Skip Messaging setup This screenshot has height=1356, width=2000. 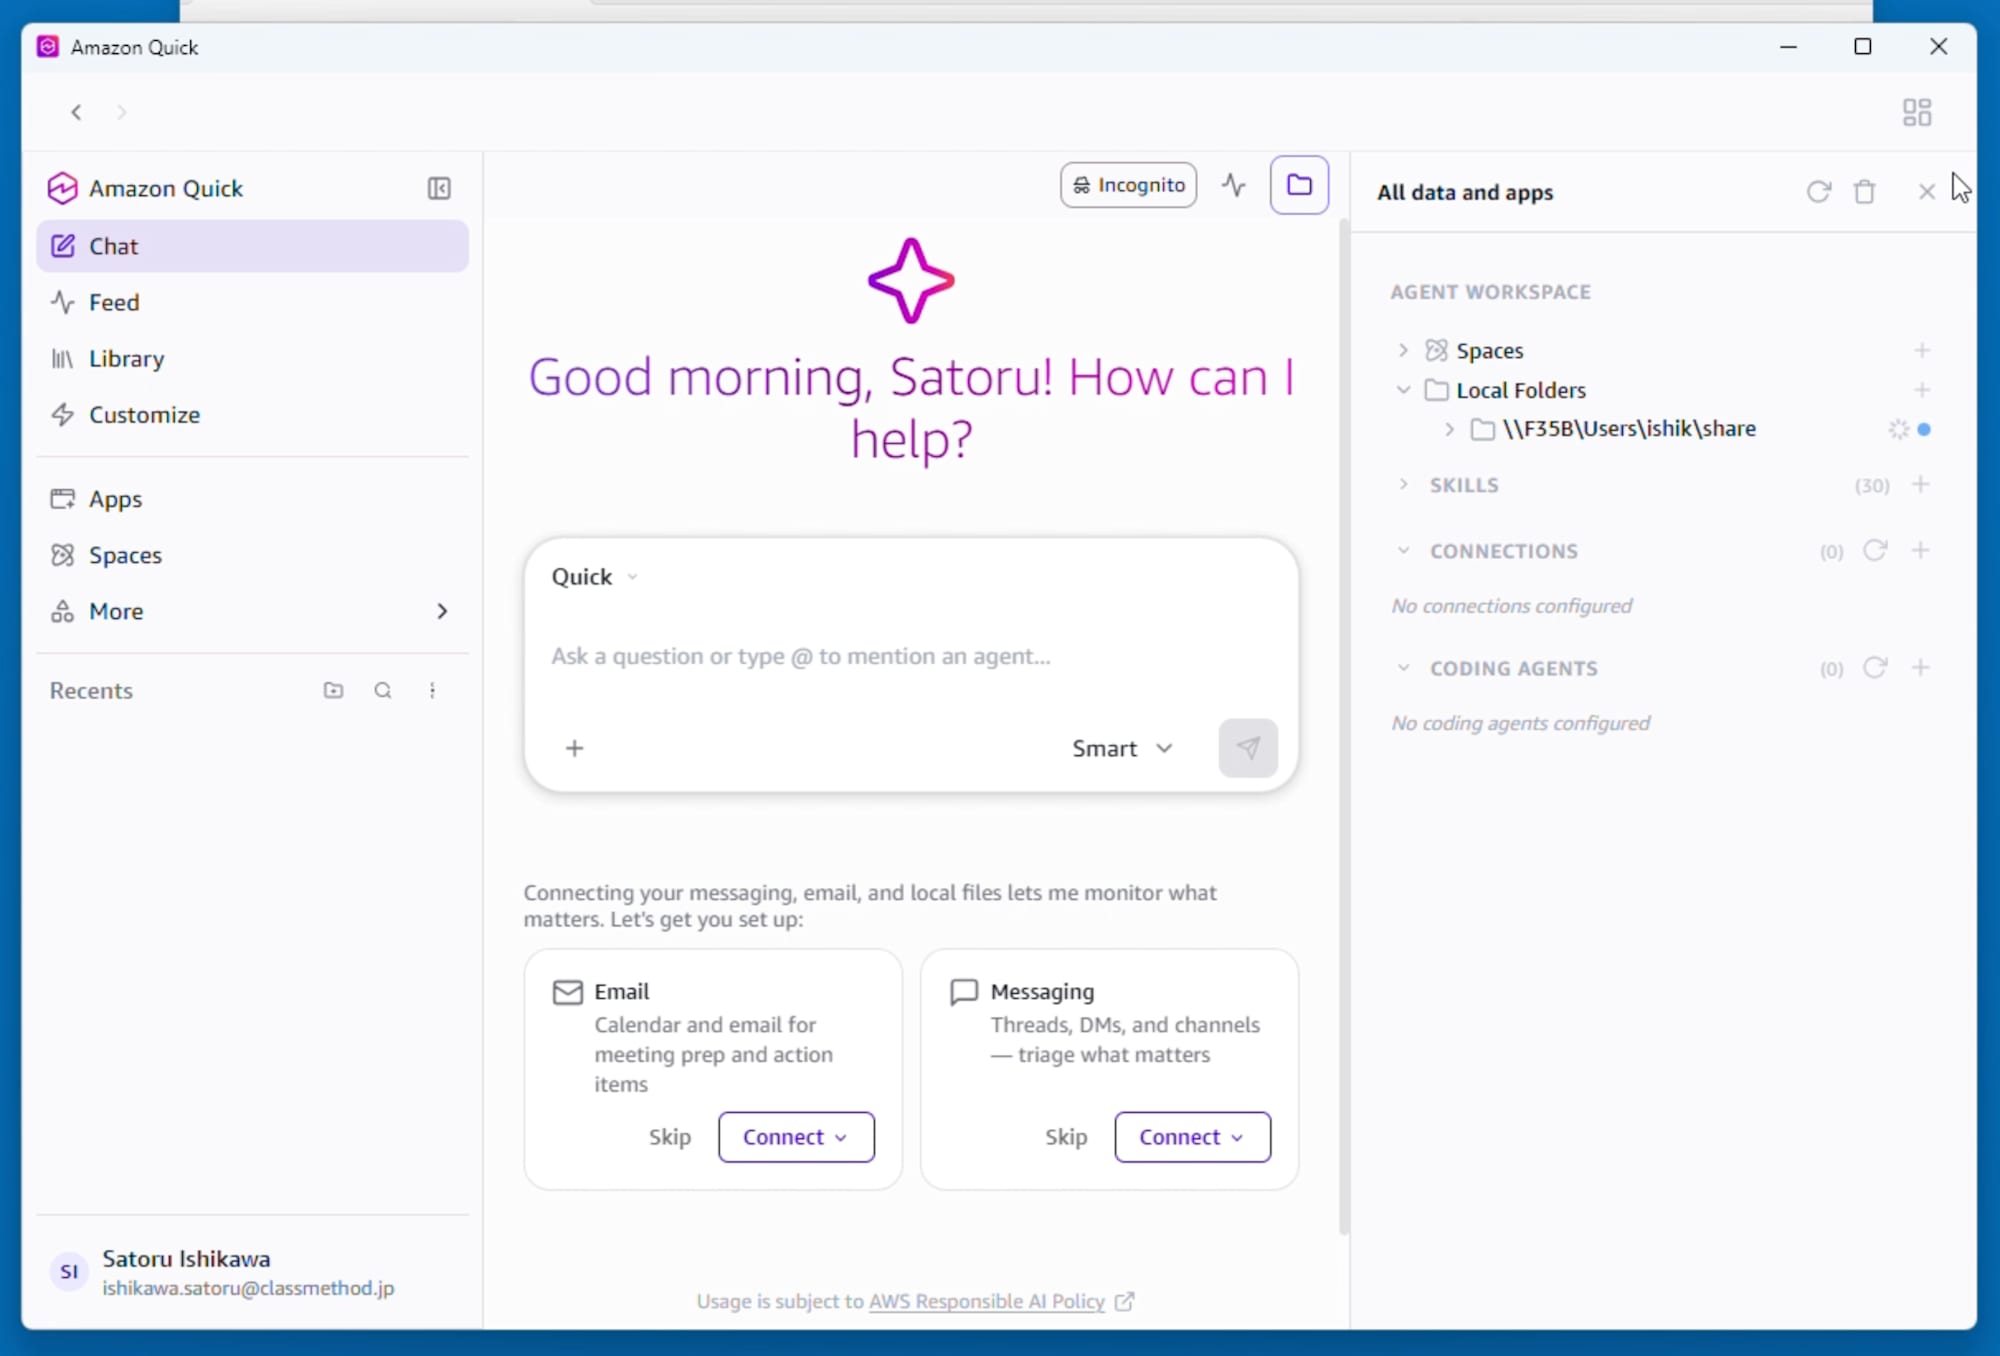[1066, 1137]
